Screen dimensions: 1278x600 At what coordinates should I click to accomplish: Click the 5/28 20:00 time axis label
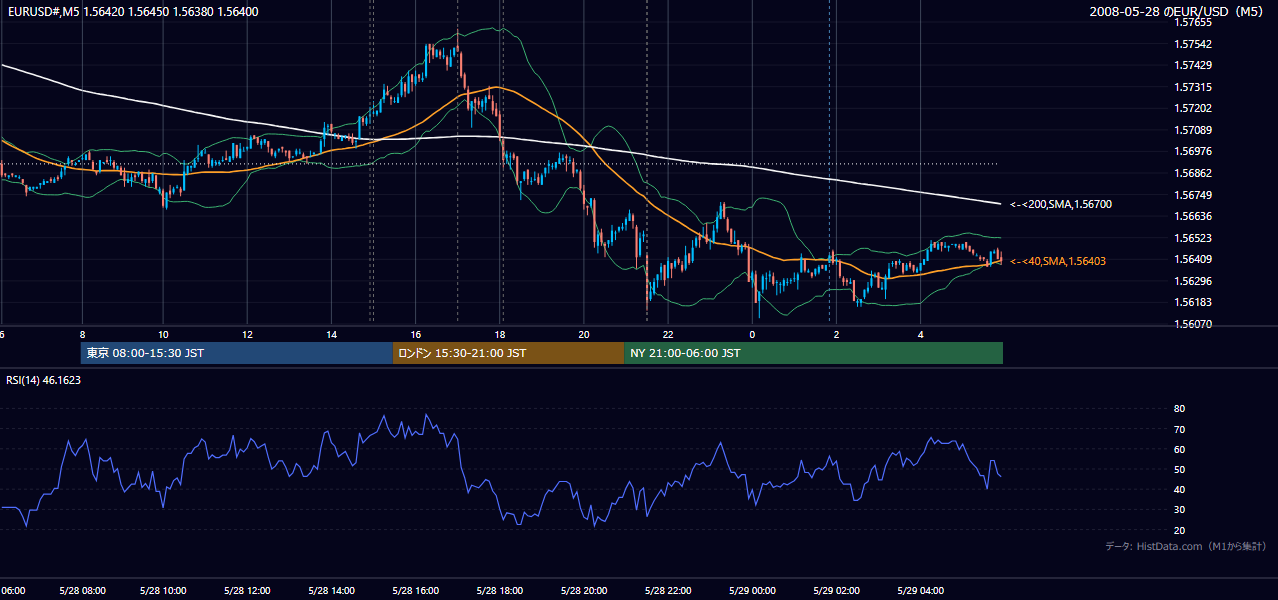tap(584, 591)
